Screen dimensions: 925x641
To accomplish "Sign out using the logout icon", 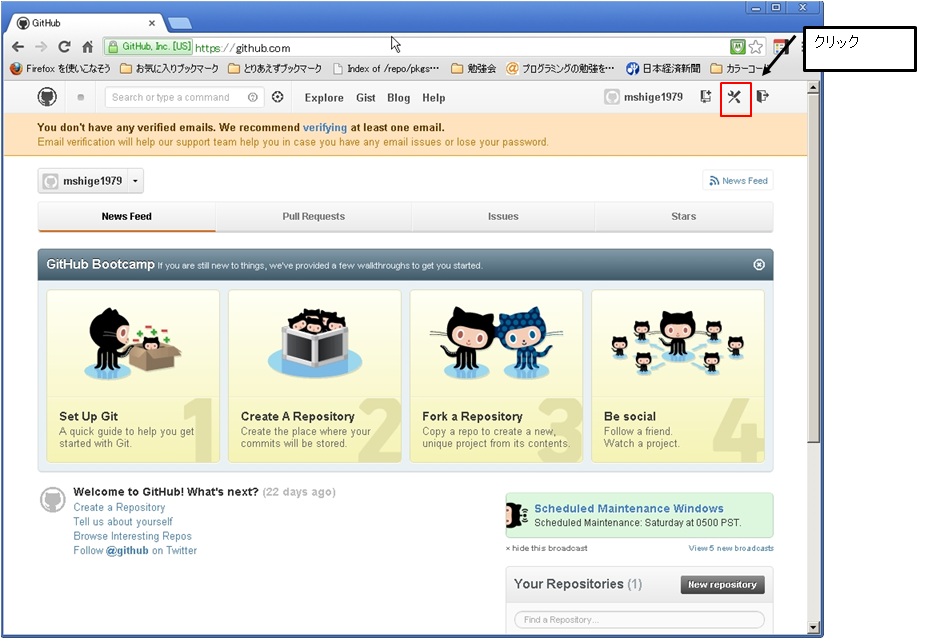I will click(763, 96).
